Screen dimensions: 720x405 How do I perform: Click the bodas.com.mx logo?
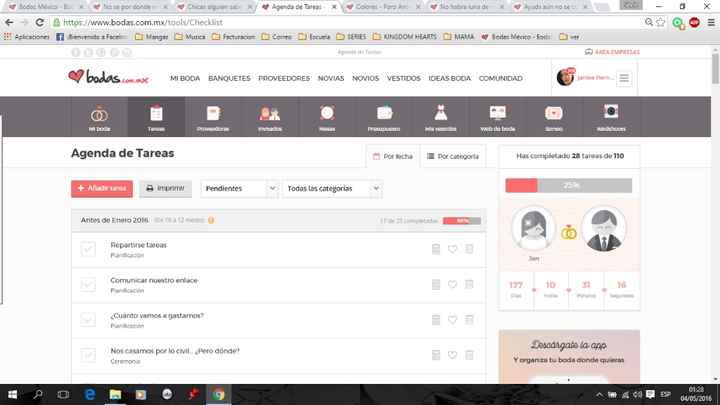tap(108, 77)
